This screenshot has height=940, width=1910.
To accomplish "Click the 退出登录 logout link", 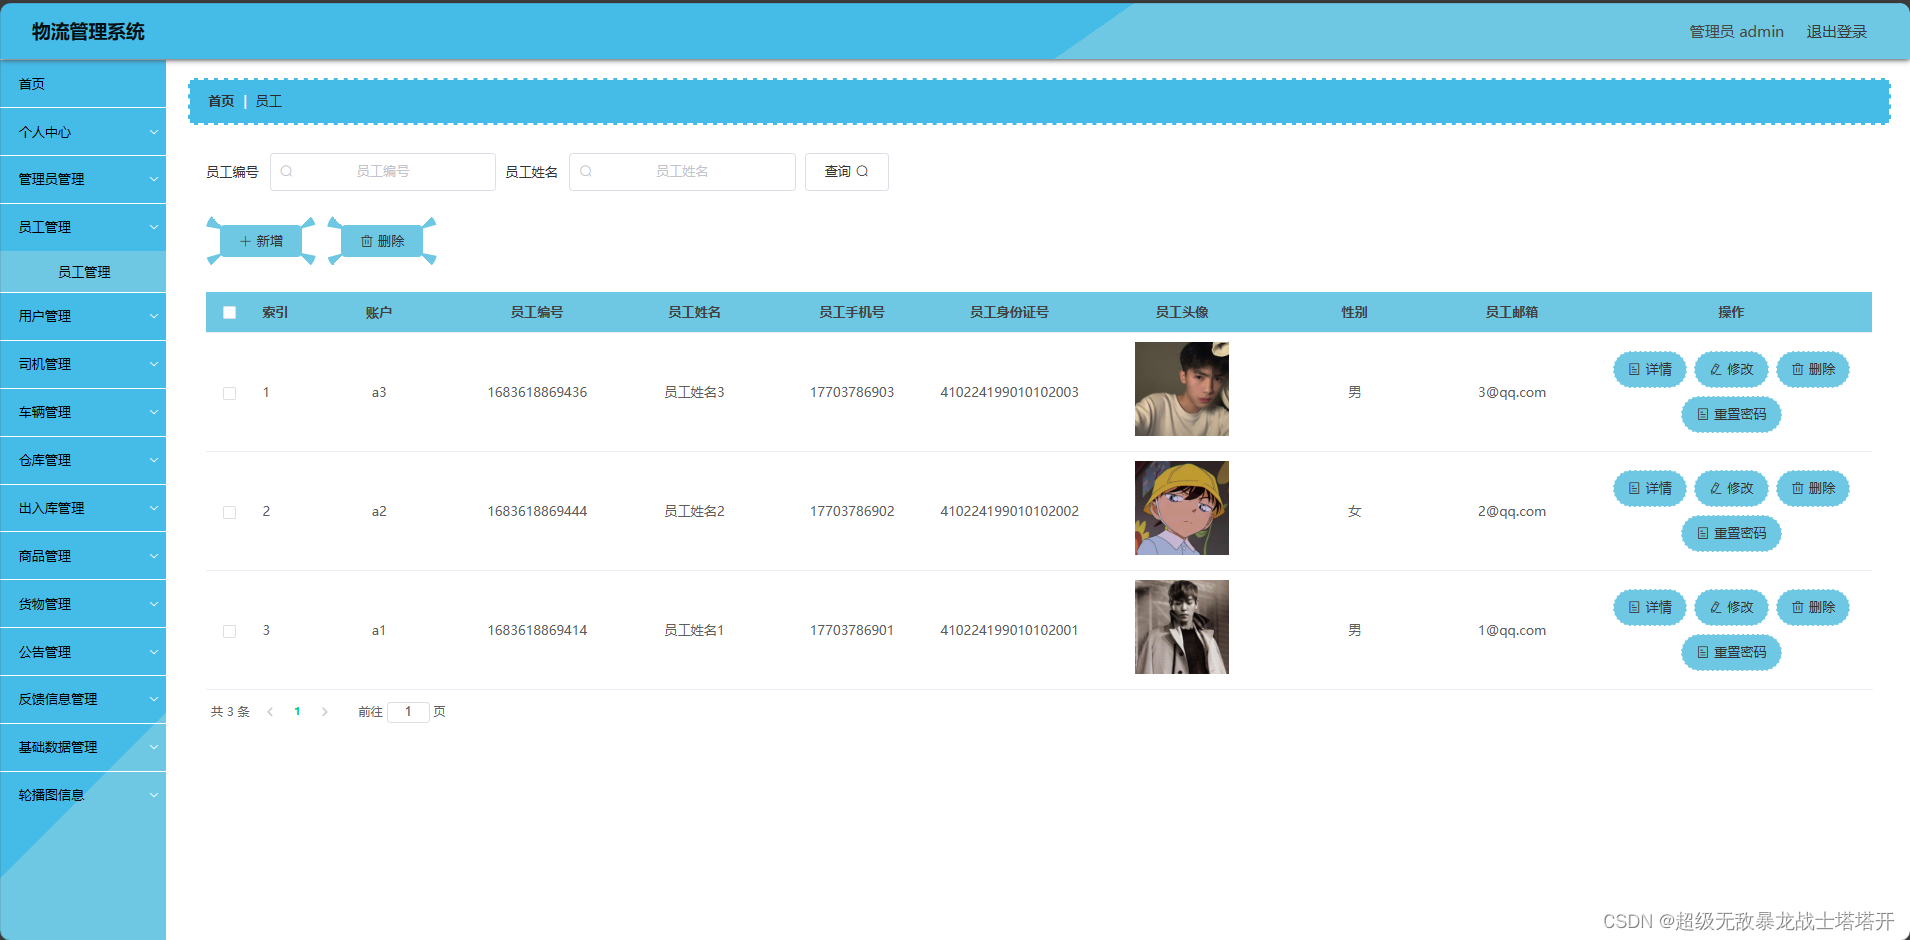I will pyautogui.click(x=1836, y=32).
